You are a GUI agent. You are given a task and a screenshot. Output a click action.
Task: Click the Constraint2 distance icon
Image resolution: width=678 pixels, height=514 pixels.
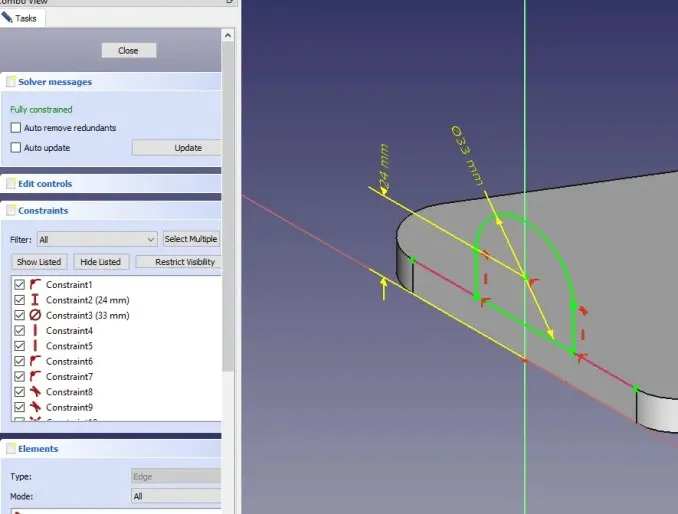(x=35, y=300)
